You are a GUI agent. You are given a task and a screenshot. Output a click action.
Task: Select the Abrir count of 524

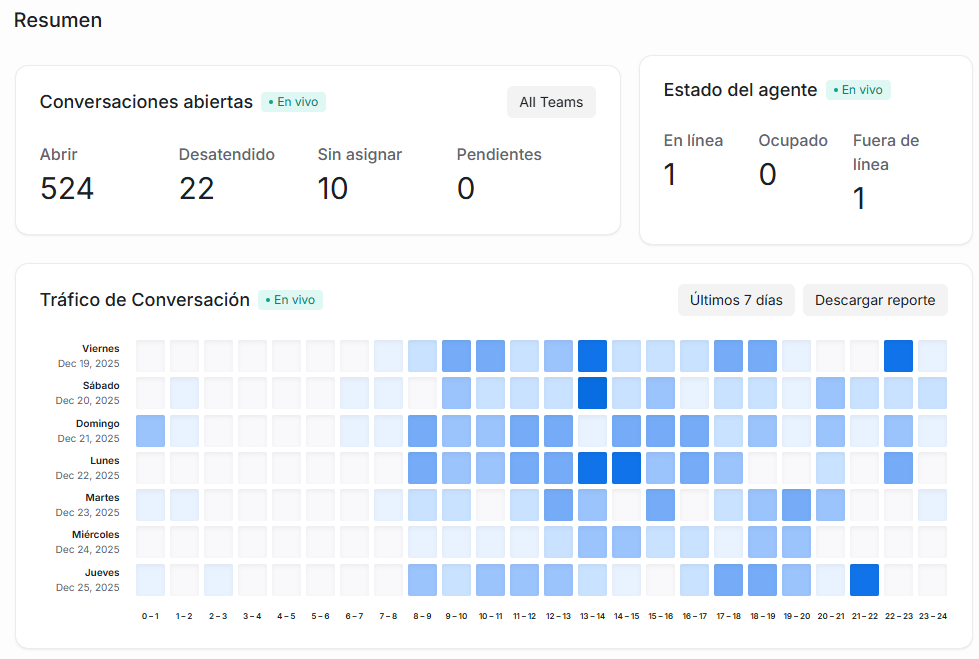click(x=67, y=188)
